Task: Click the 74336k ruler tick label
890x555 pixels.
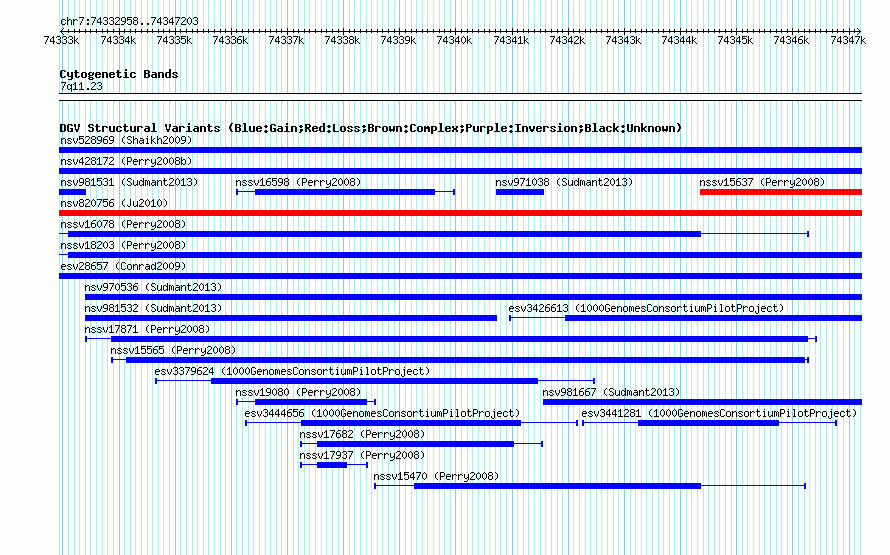Action: (x=230, y=40)
